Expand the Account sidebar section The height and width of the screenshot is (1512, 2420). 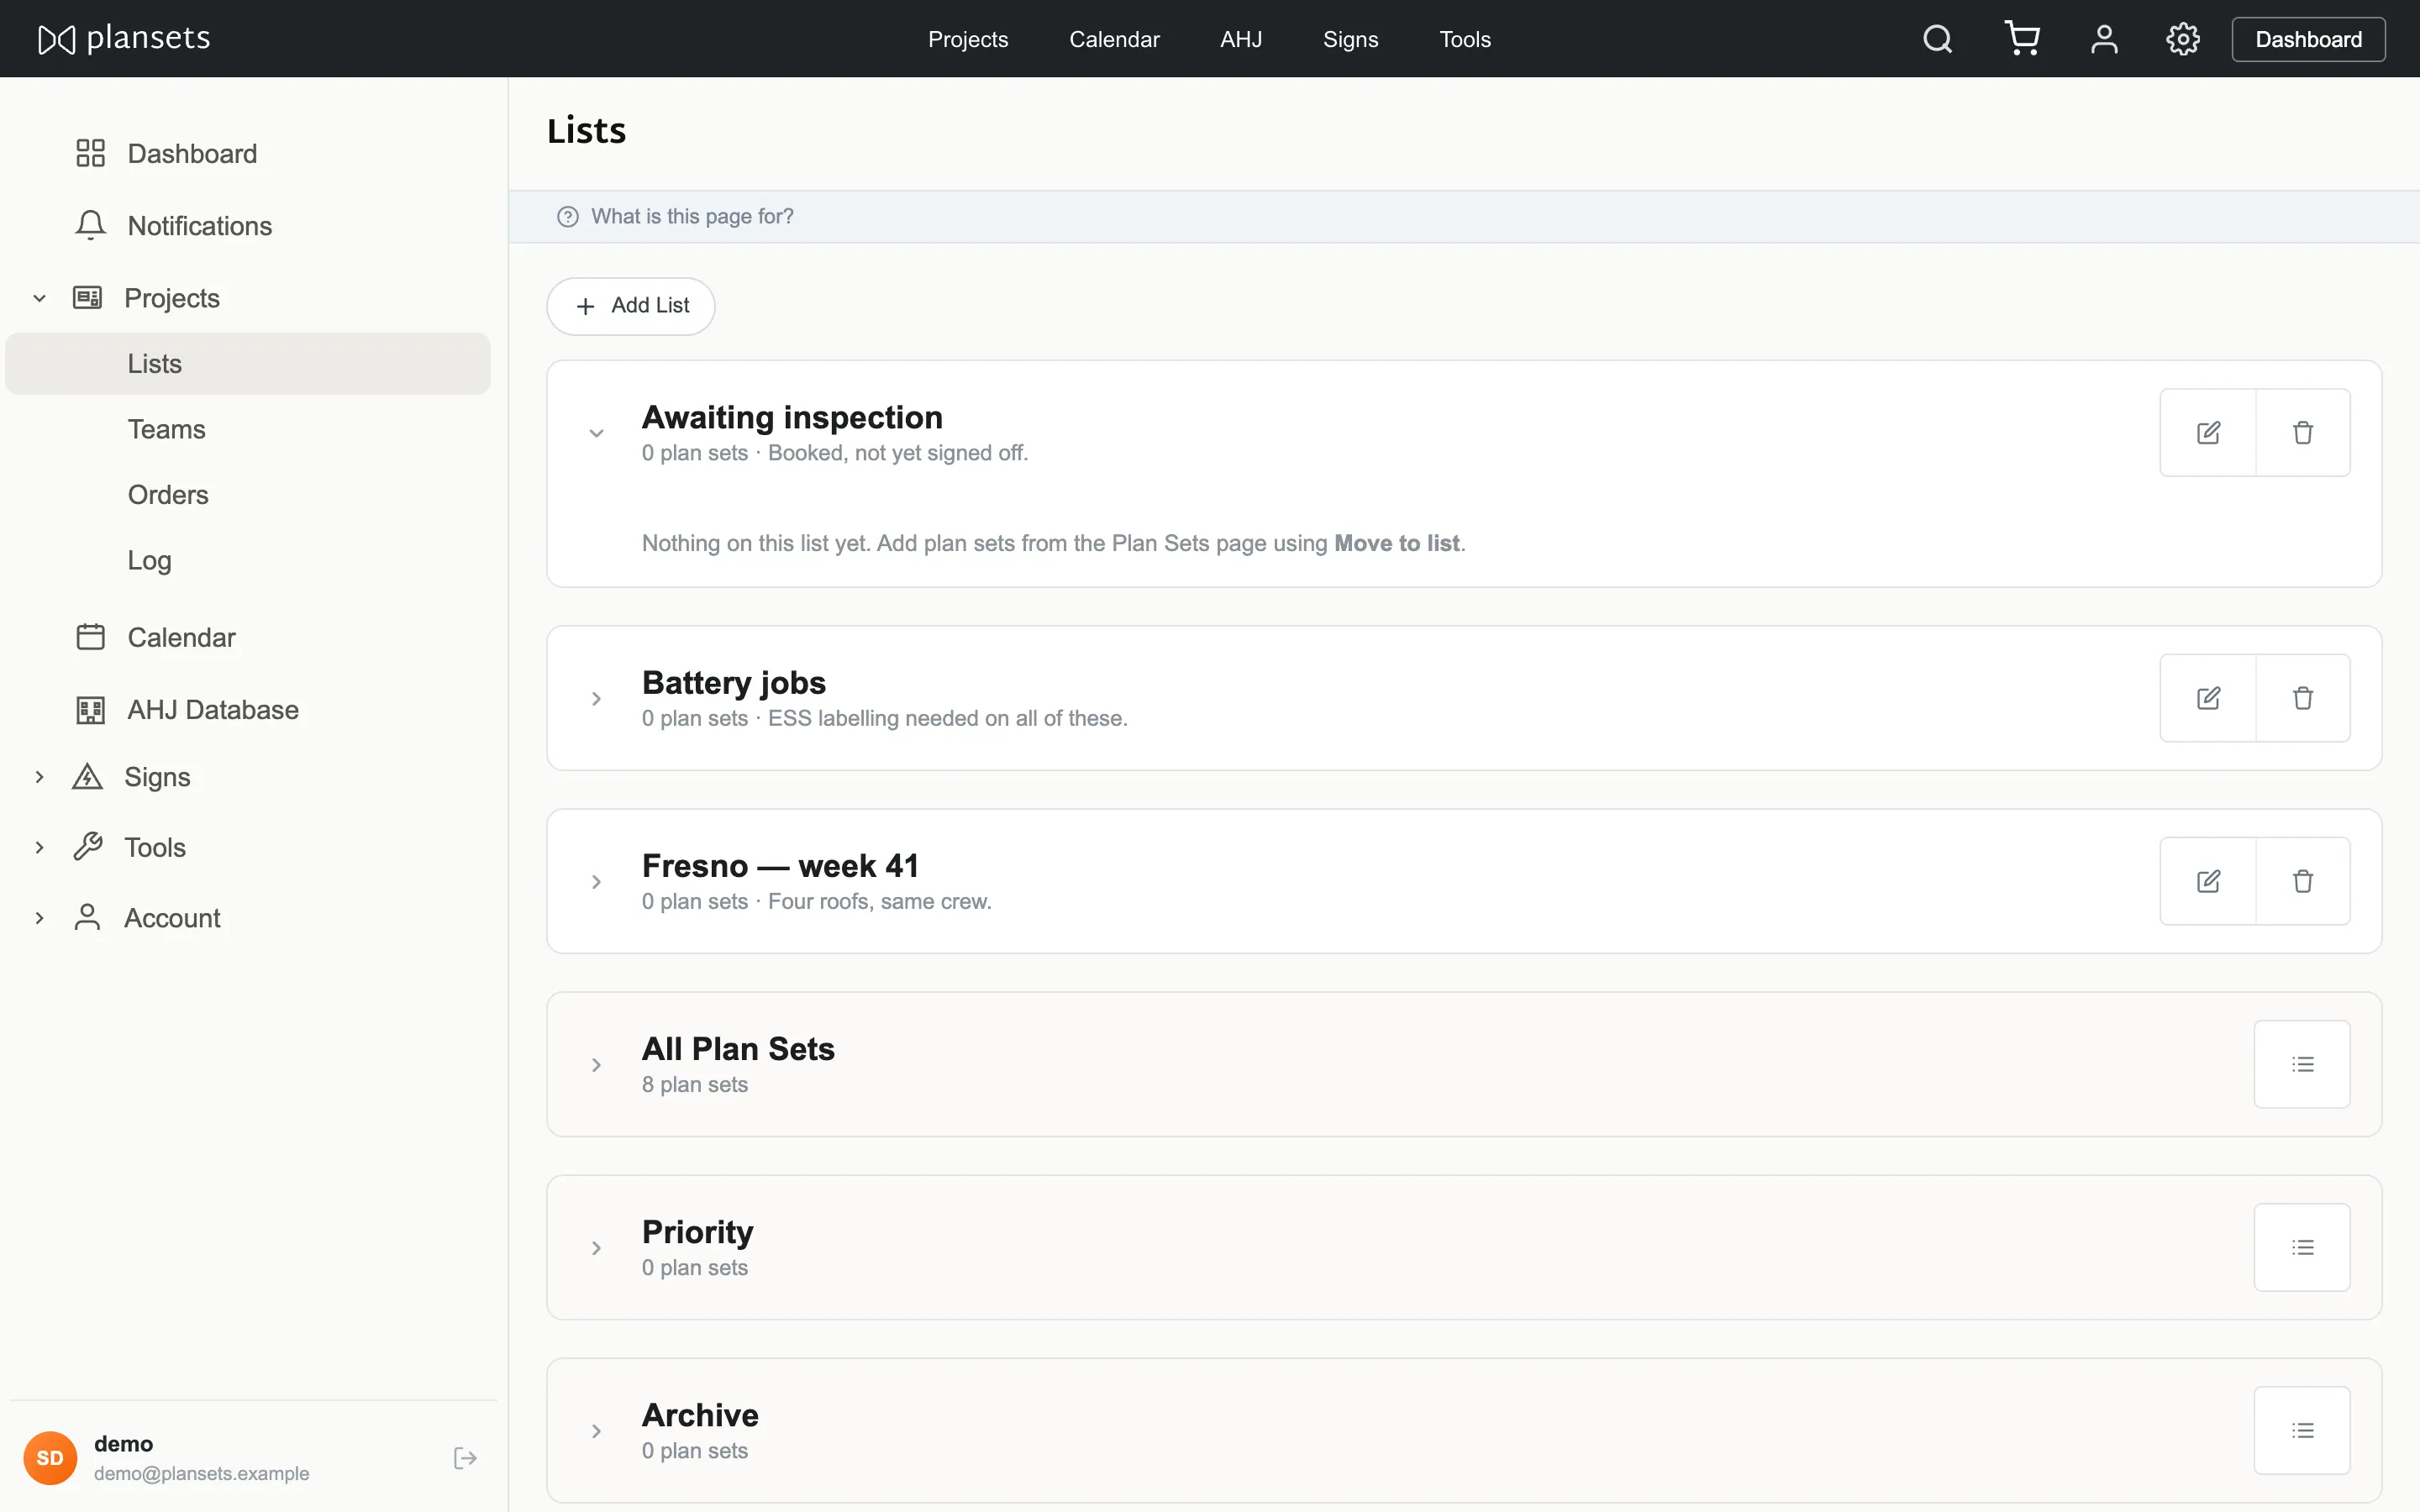point(40,918)
